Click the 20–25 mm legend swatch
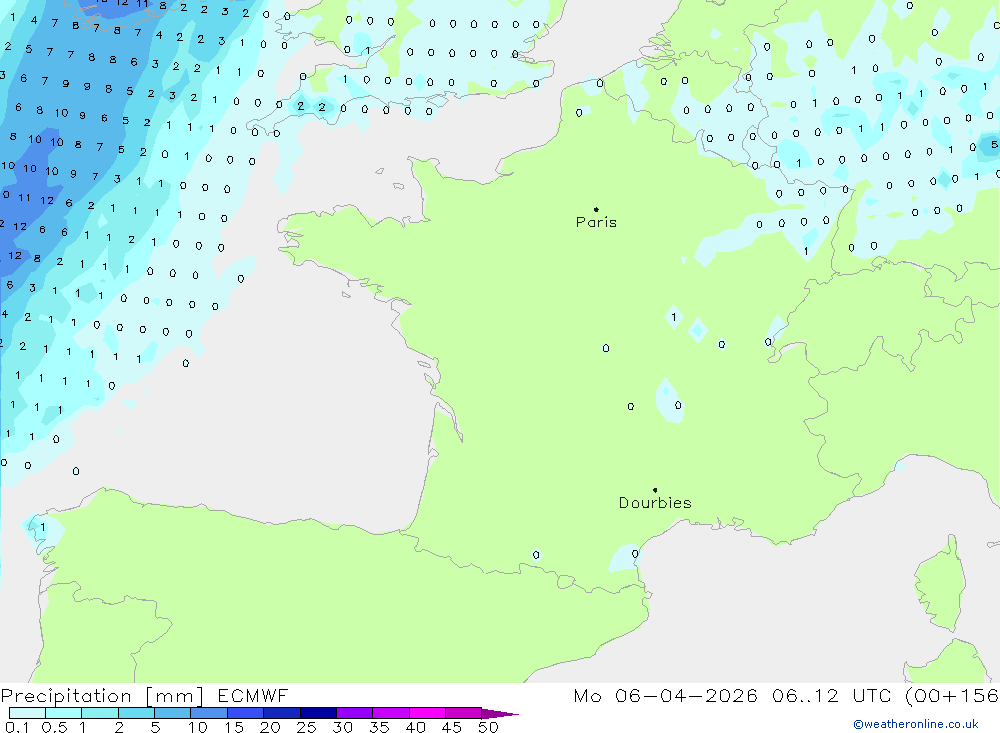 point(281,713)
